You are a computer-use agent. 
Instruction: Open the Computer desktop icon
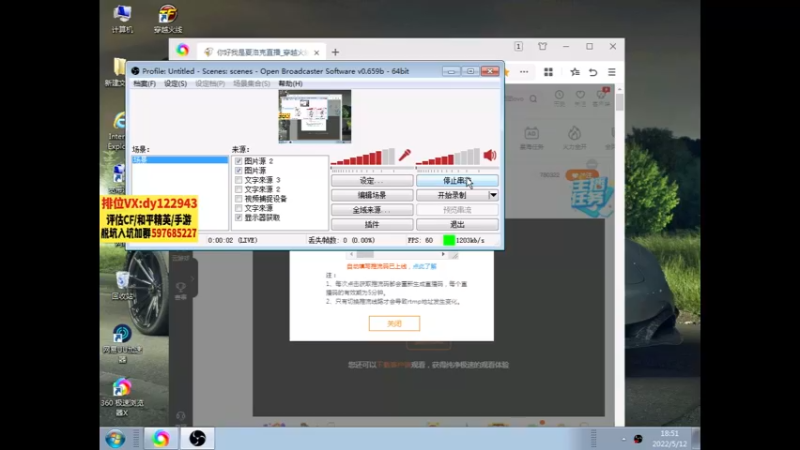click(122, 19)
